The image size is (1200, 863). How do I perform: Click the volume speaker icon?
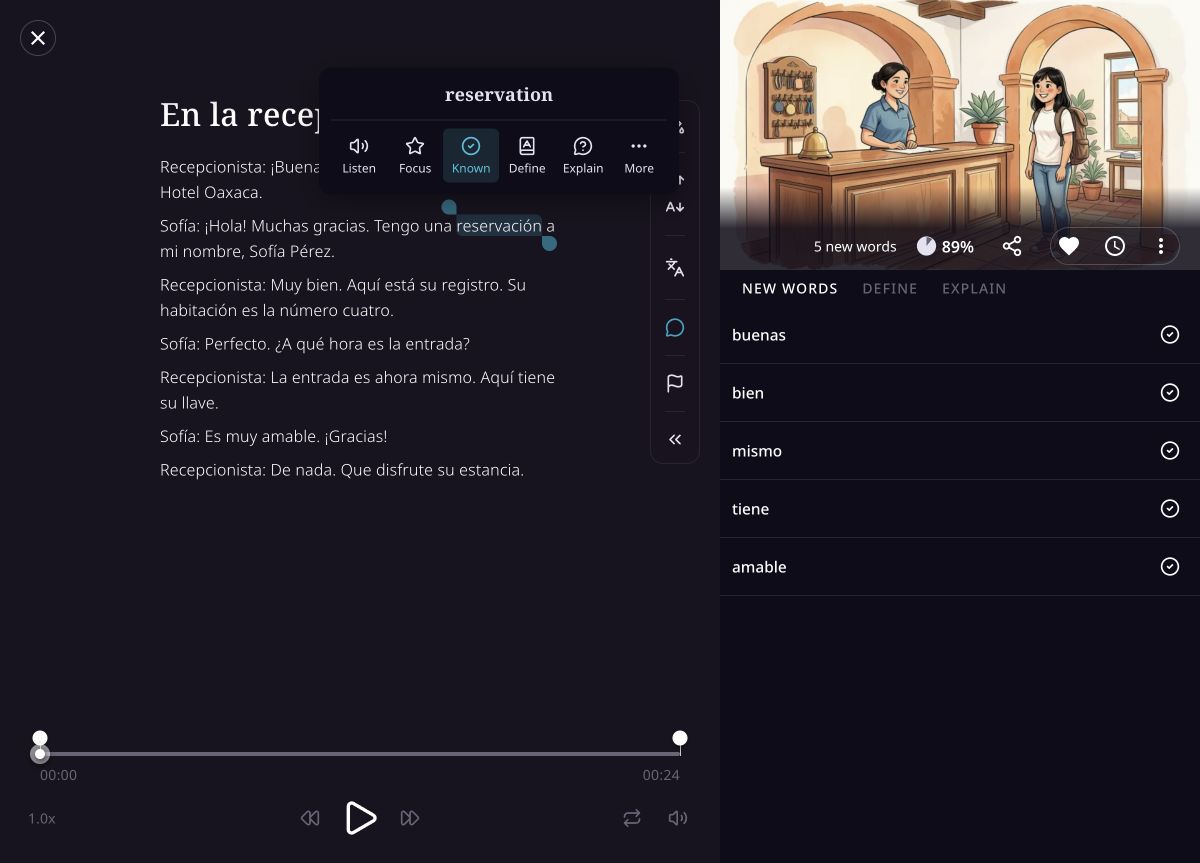click(678, 818)
